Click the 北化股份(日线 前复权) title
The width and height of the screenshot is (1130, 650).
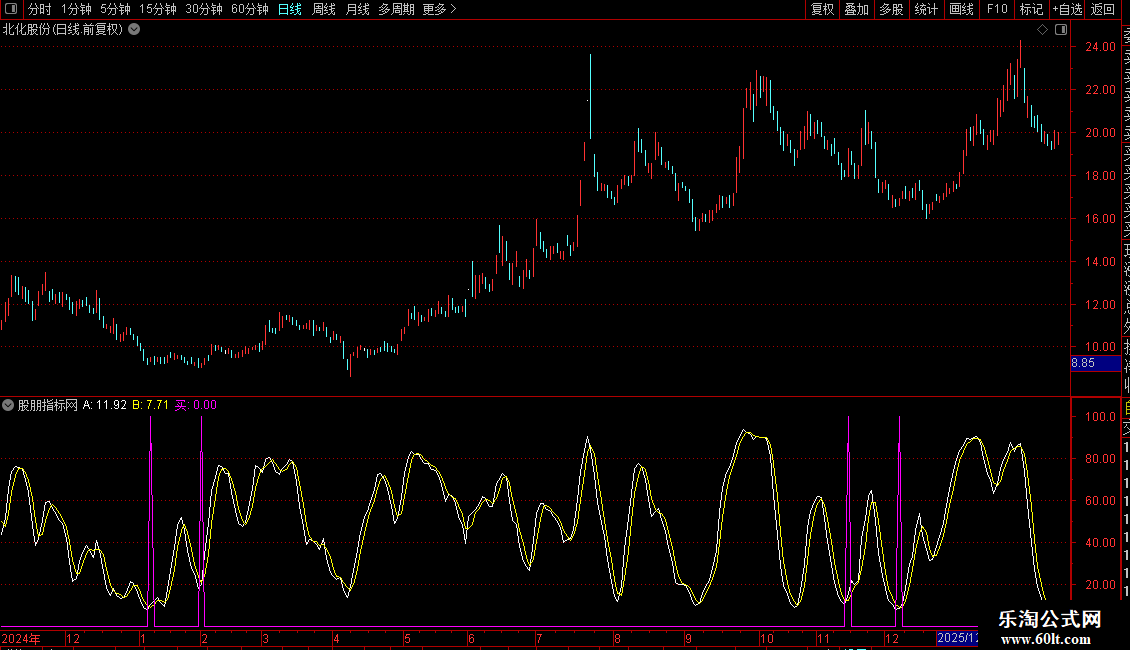(x=63, y=30)
